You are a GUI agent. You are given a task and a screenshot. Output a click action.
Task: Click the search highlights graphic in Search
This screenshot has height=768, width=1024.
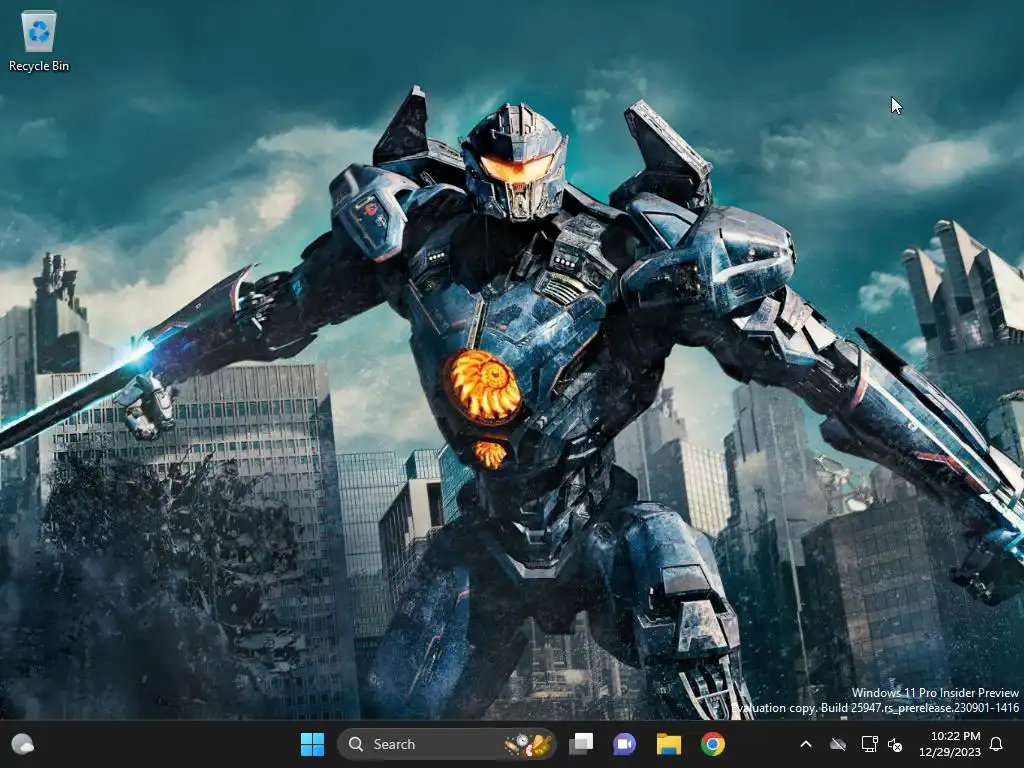click(528, 744)
